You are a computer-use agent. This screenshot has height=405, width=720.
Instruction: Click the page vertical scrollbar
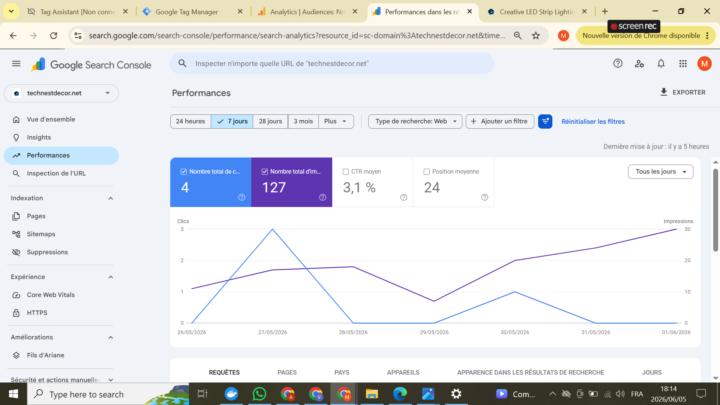(x=715, y=210)
